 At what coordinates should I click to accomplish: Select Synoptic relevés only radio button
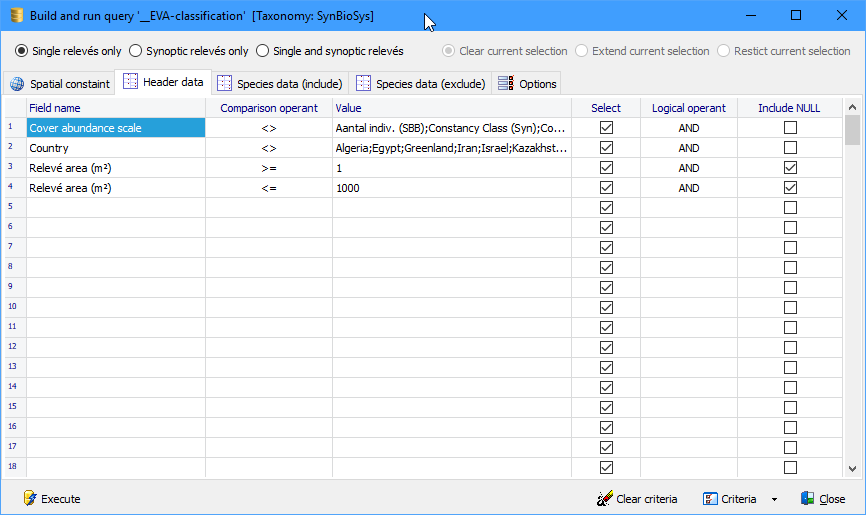pos(136,51)
